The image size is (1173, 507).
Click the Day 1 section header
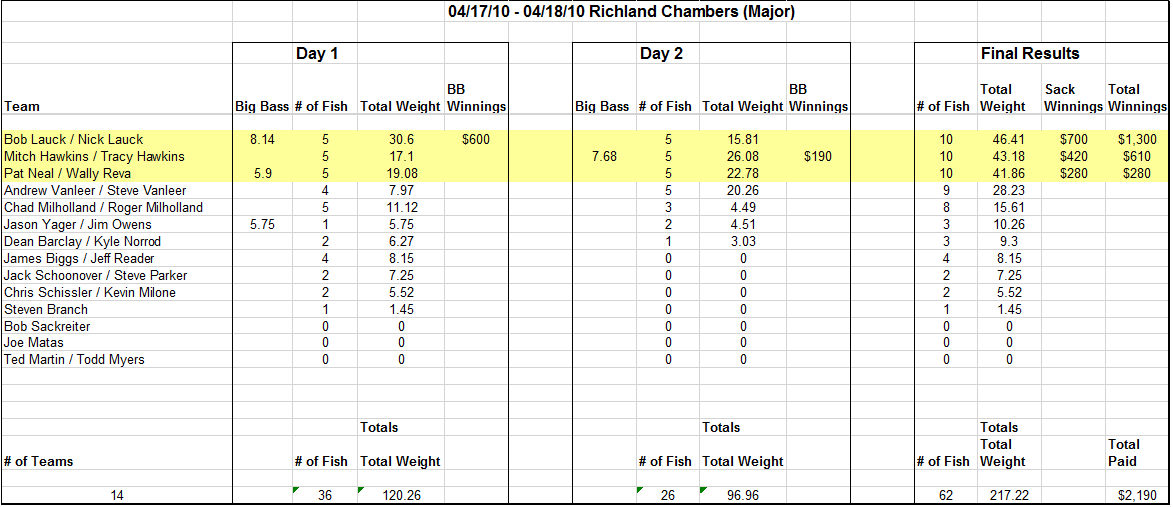click(x=317, y=54)
